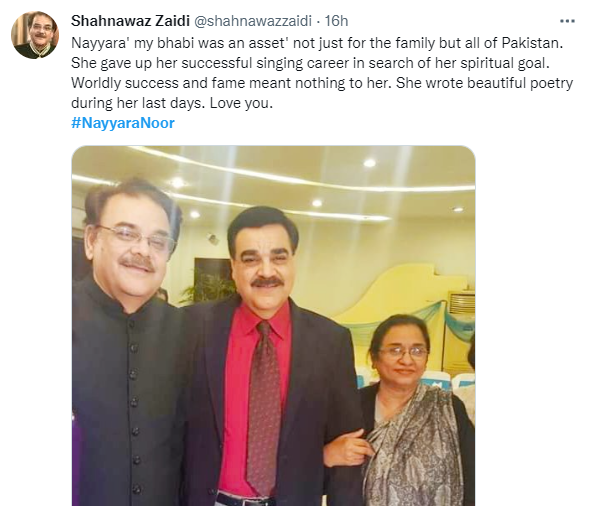
Task: Click the woman in the grey shawl in the photo
Action: (x=413, y=411)
